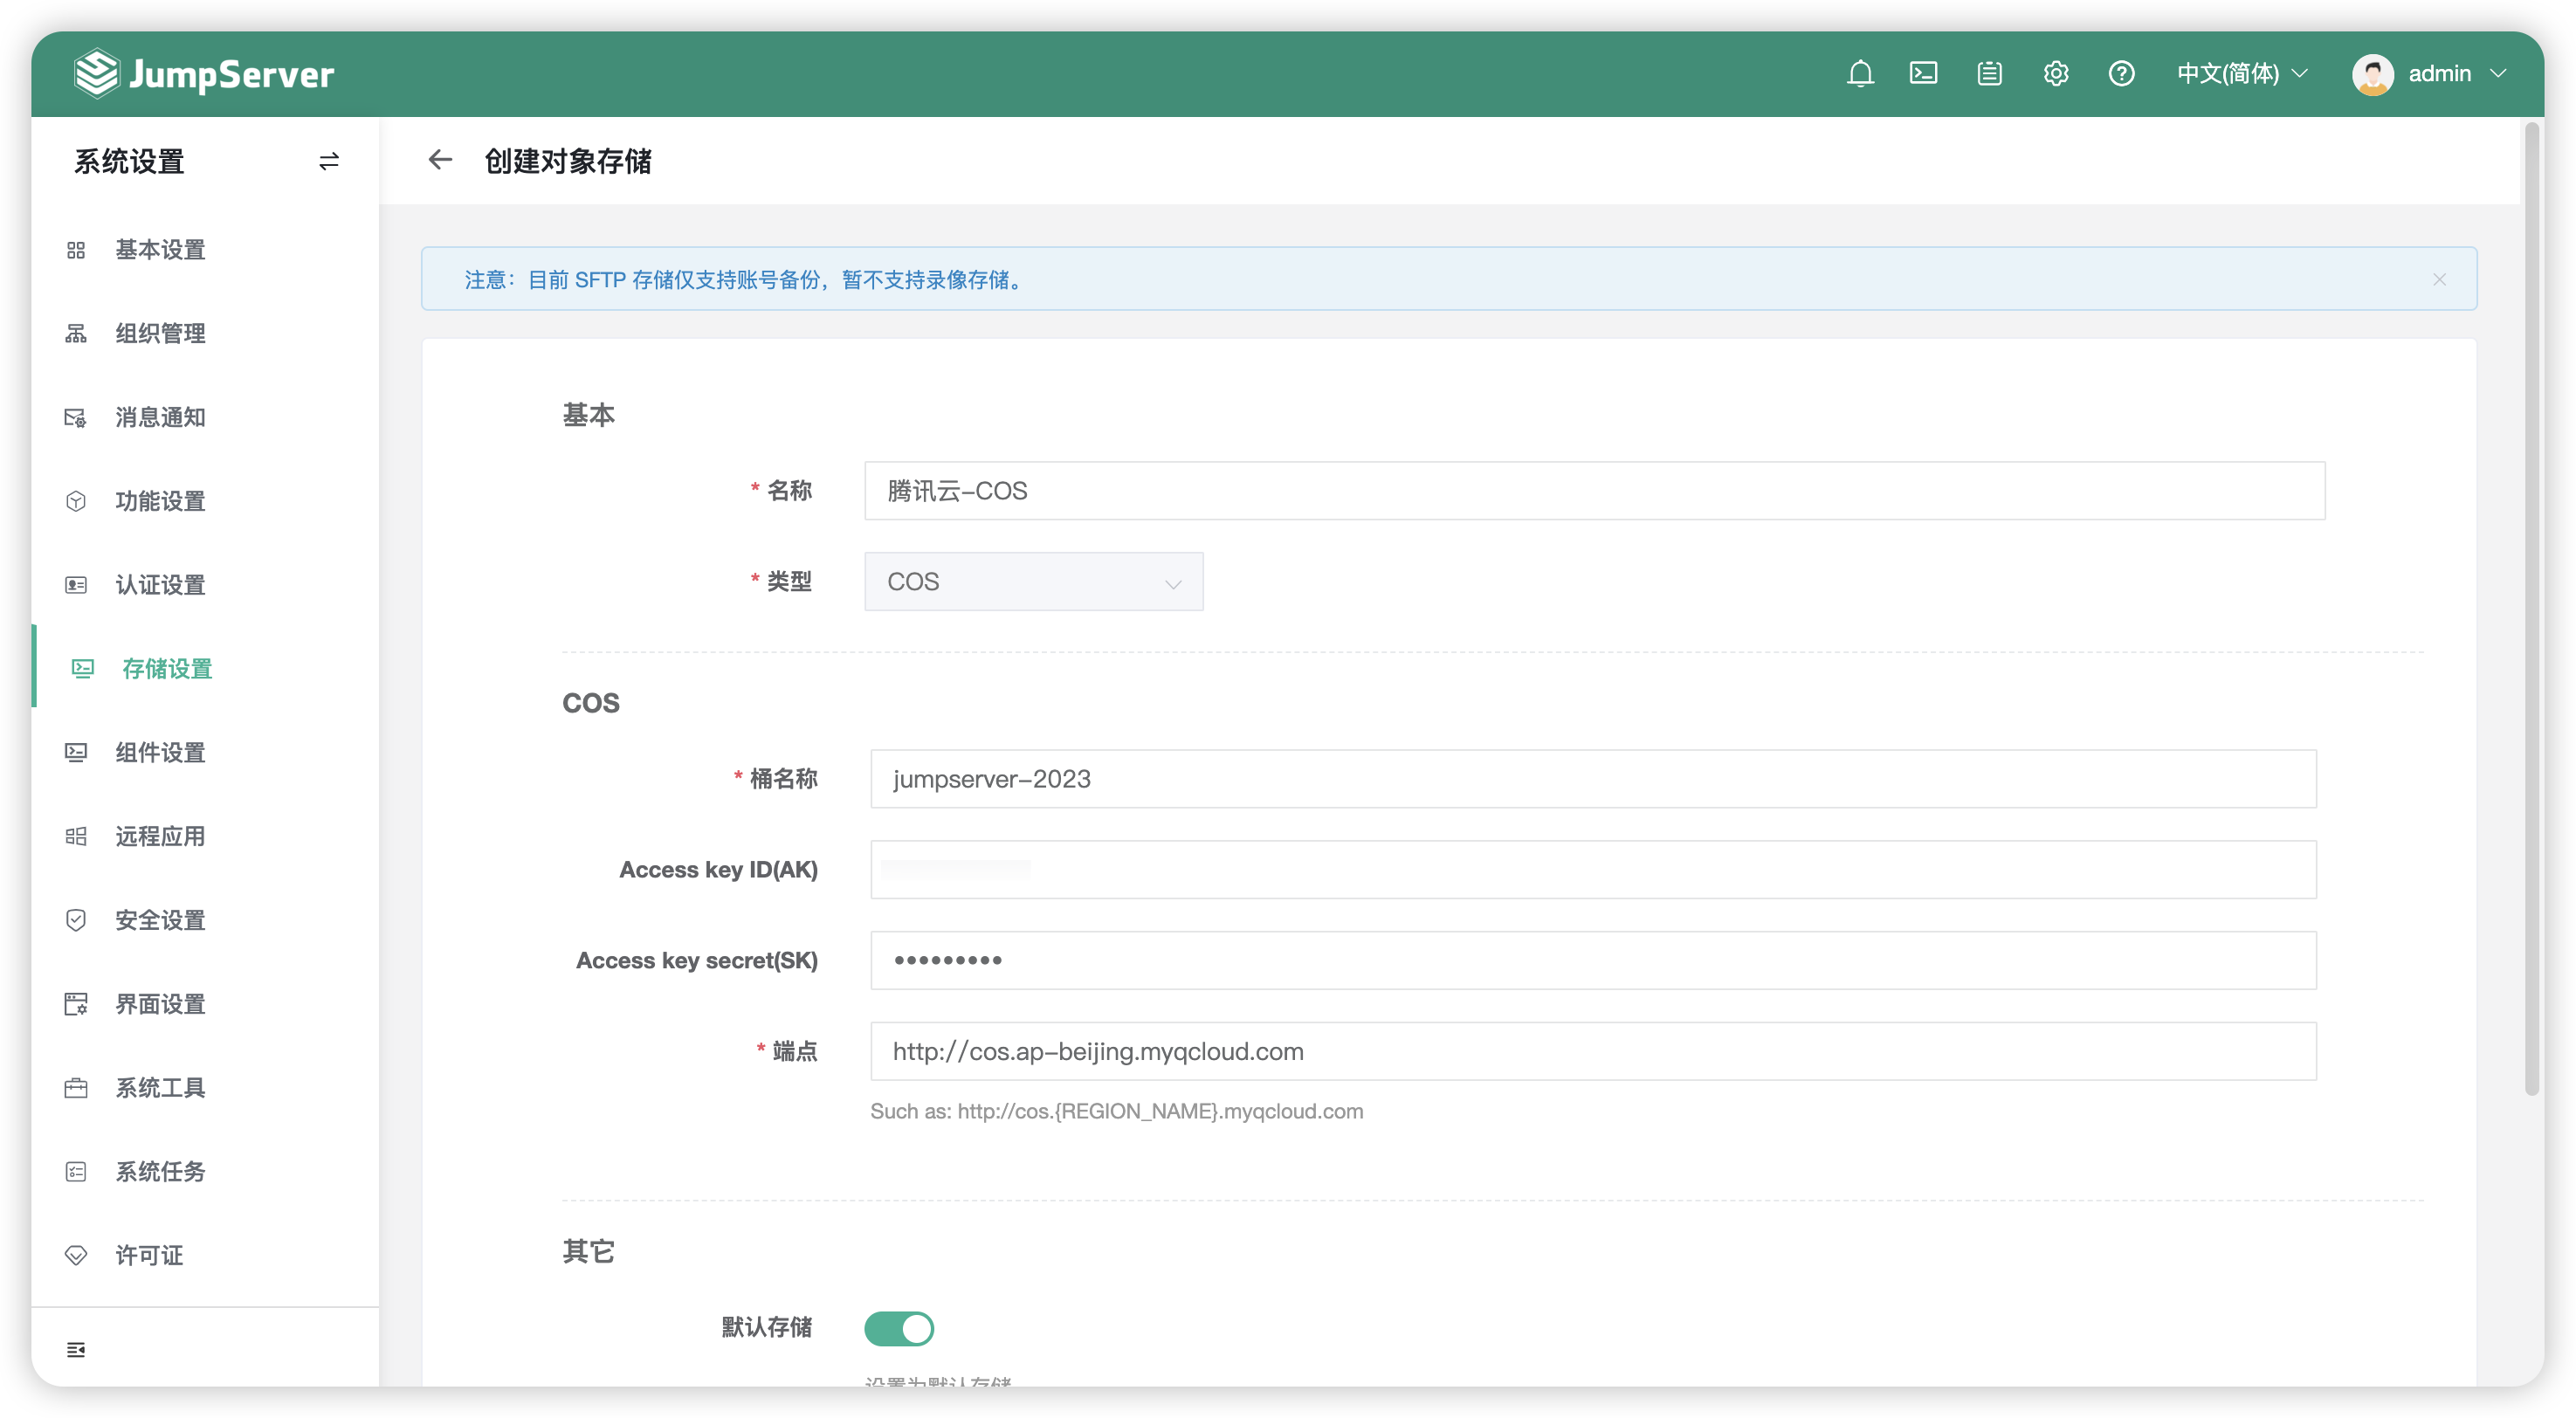2576x1418 pixels.
Task: Click the 桶名称 input field
Action: 1594,779
